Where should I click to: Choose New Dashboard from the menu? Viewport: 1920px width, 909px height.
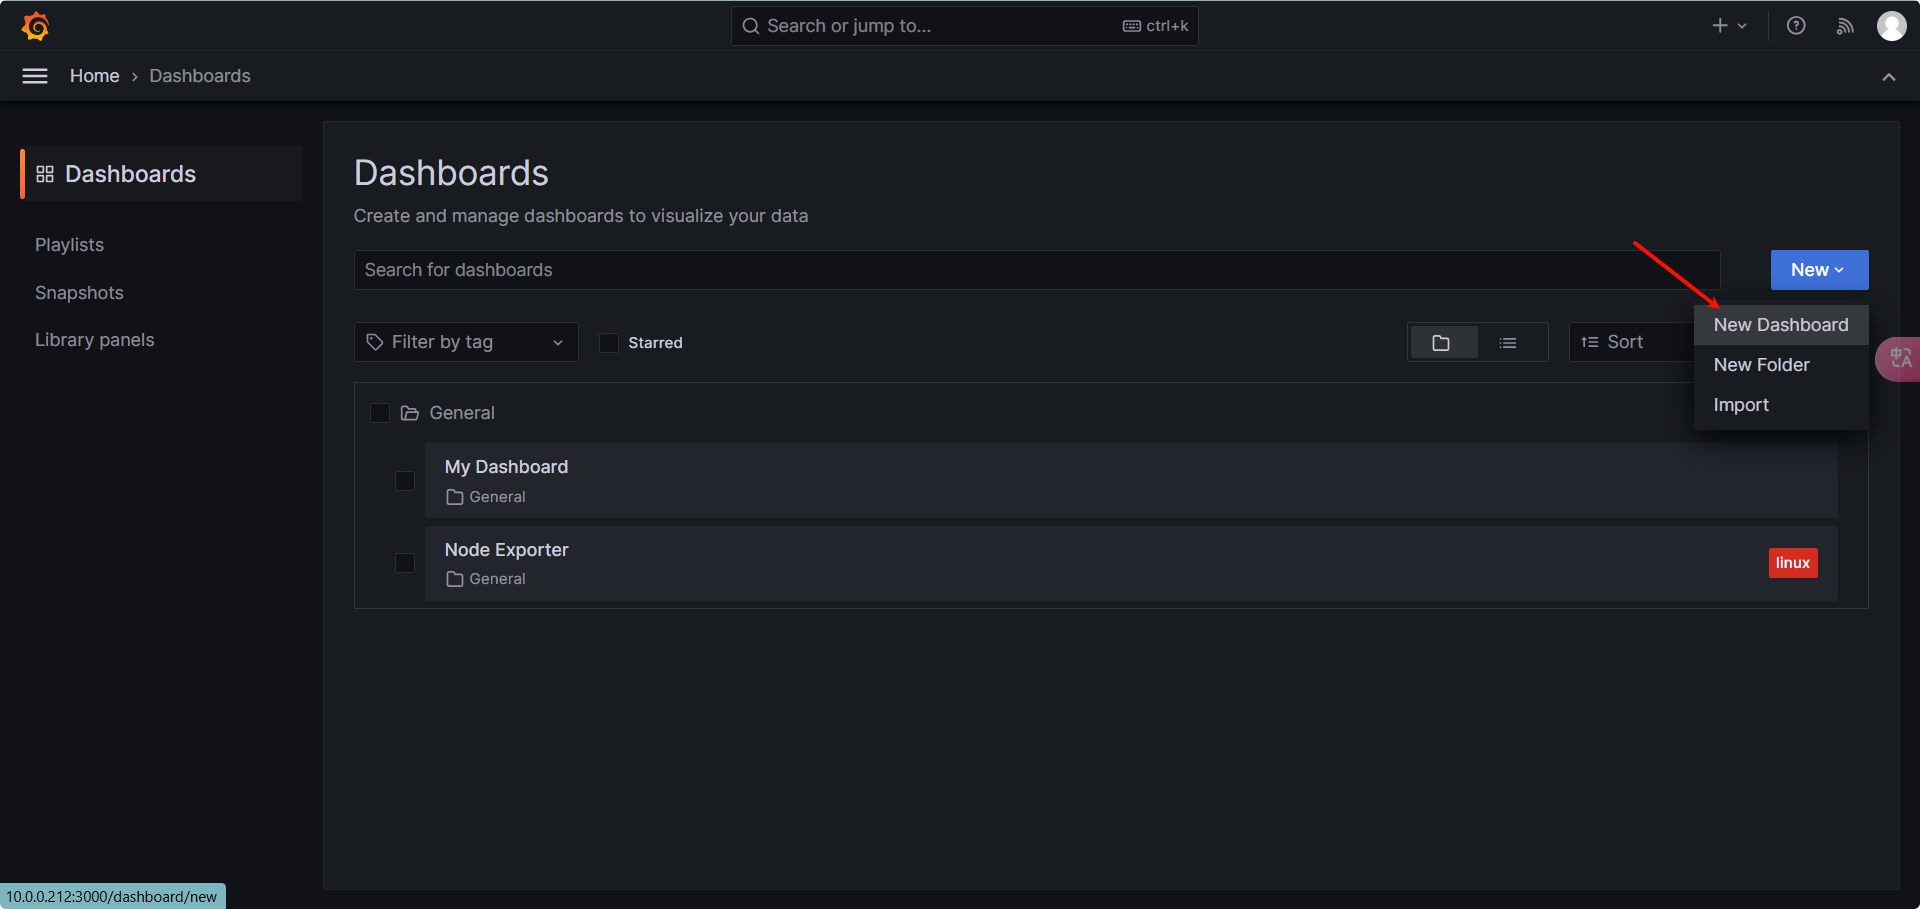pos(1780,325)
